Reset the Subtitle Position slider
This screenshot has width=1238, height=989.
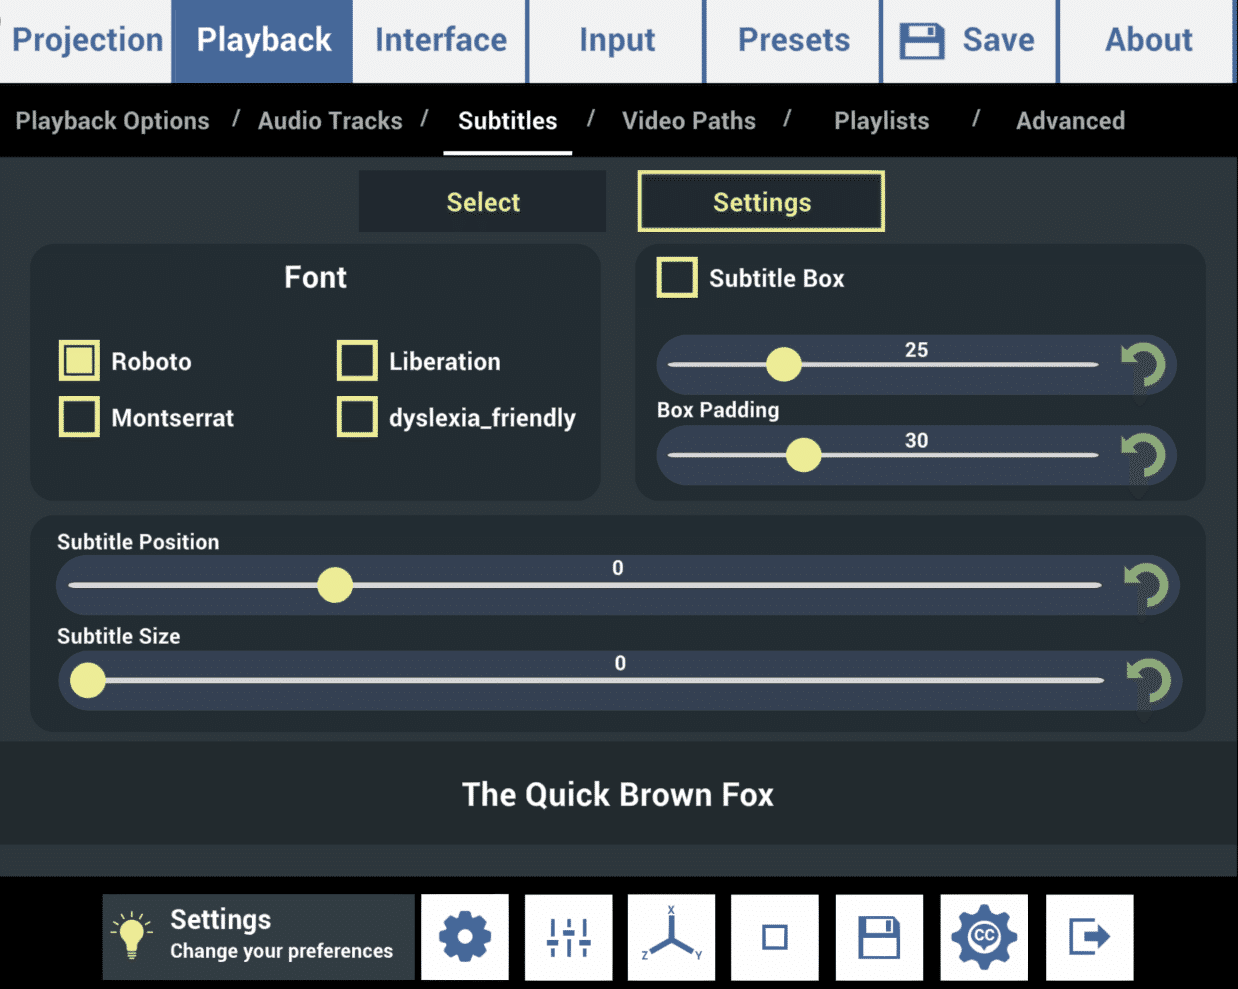pos(1146,586)
